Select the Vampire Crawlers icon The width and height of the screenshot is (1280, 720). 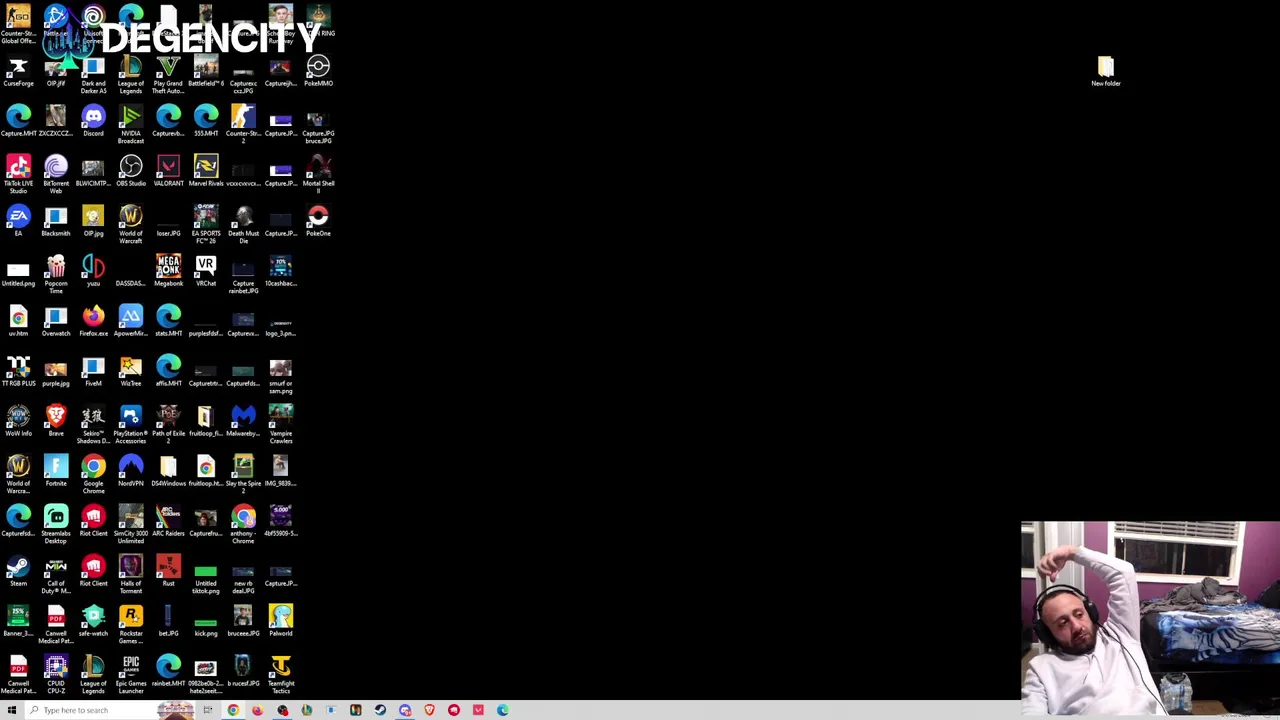[280, 424]
